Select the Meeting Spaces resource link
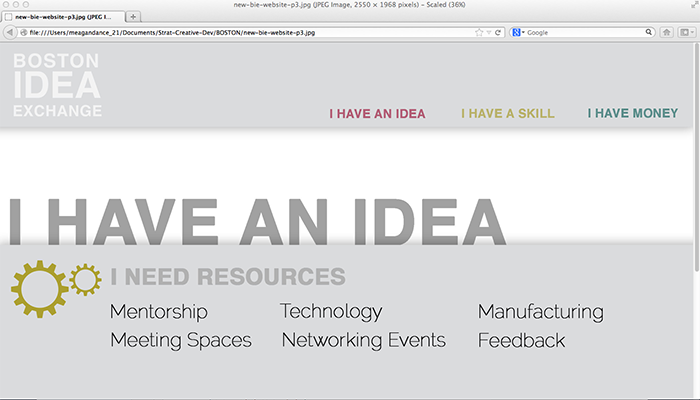The height and width of the screenshot is (400, 700). (x=181, y=341)
